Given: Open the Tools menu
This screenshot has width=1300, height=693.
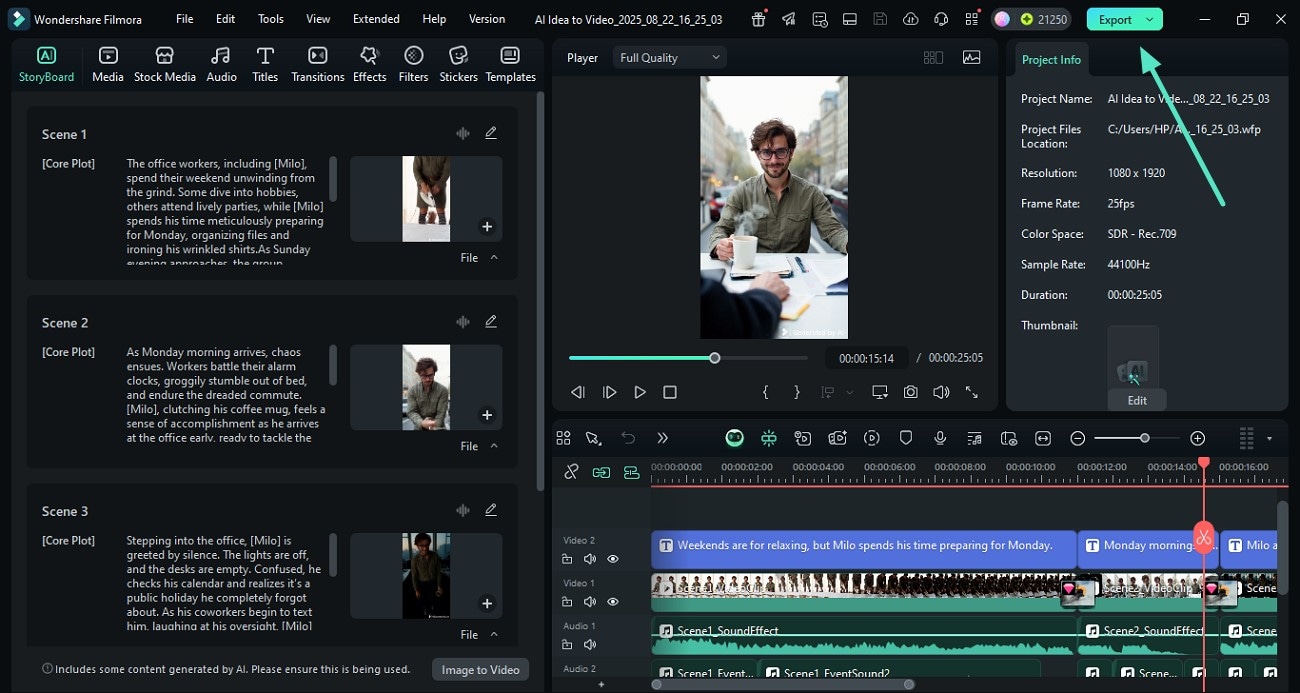Looking at the screenshot, I should click(271, 19).
